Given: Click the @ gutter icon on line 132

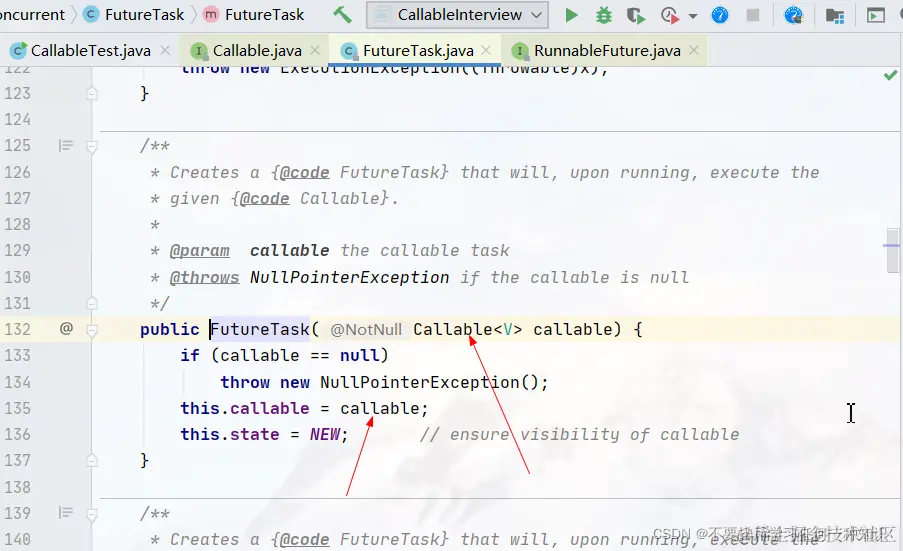Looking at the screenshot, I should [66, 328].
